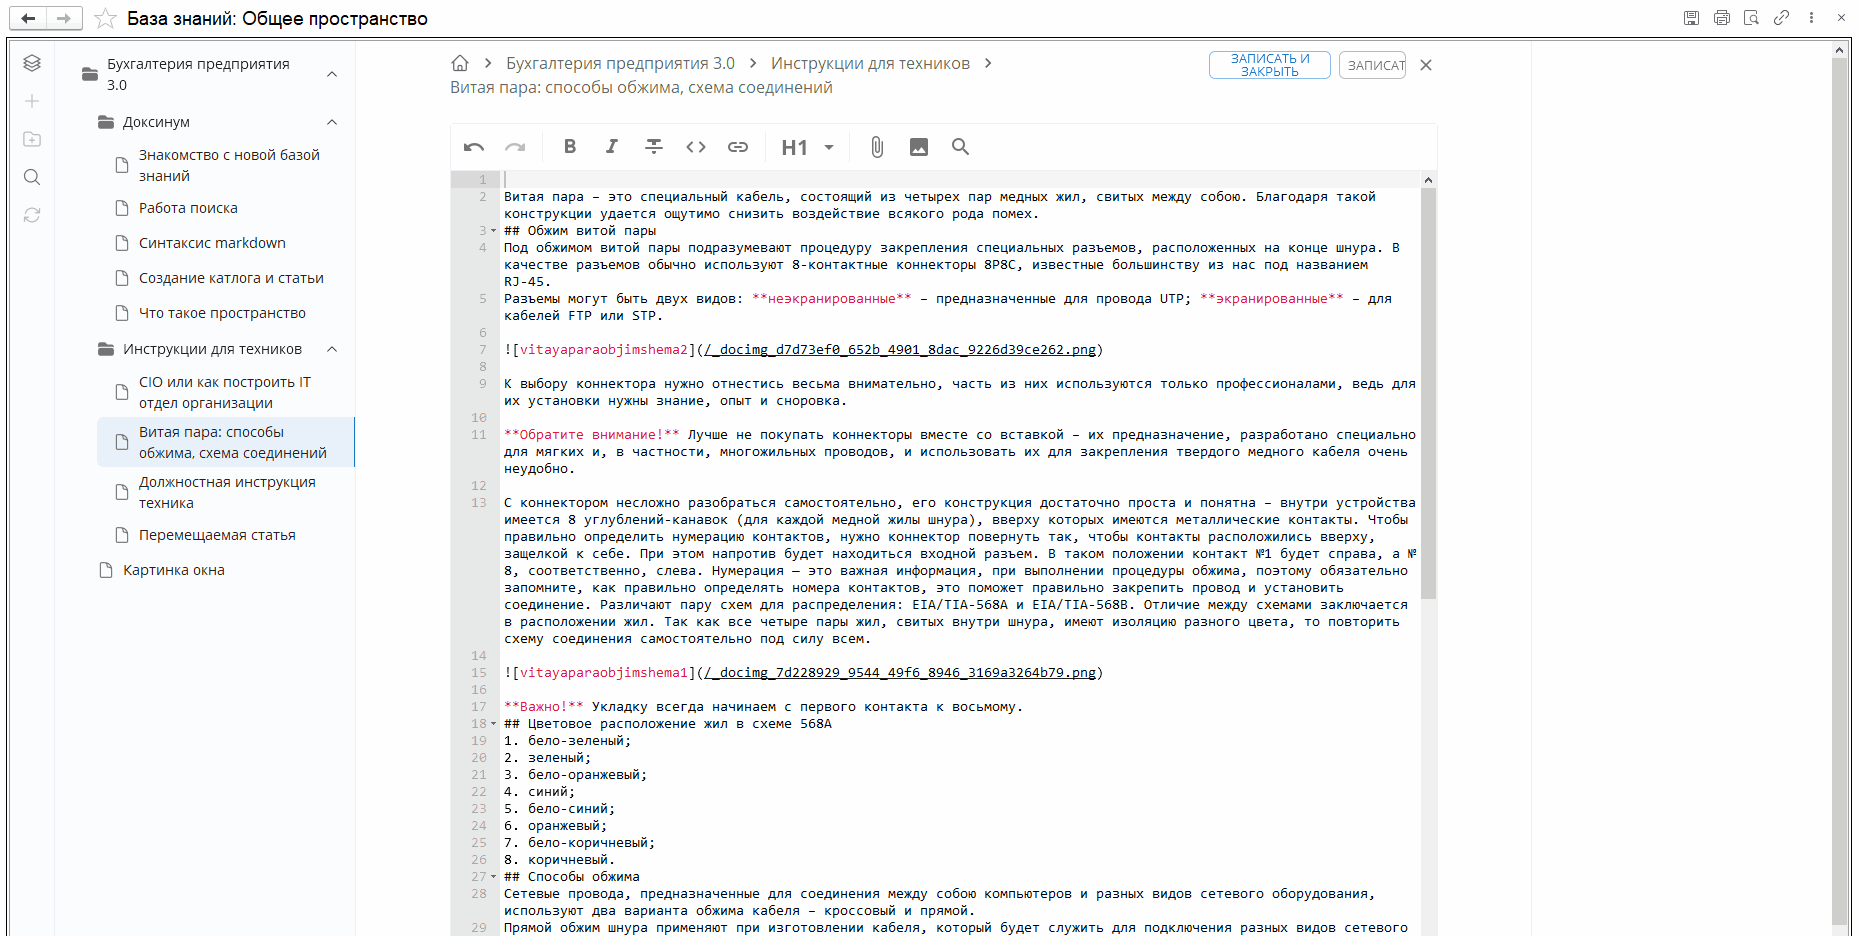The image size is (1860, 936).
Task: Add to favorites with the star icon
Action: coord(105,19)
